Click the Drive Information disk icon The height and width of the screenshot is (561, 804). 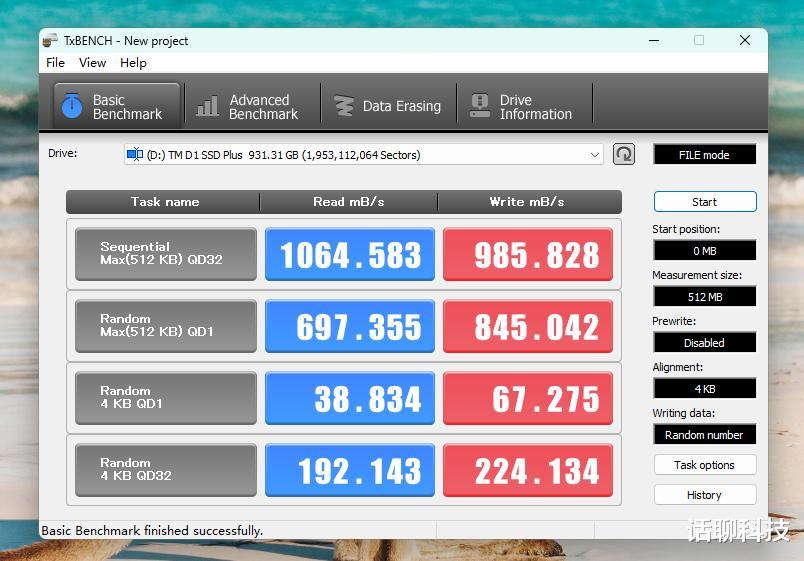[x=480, y=106]
